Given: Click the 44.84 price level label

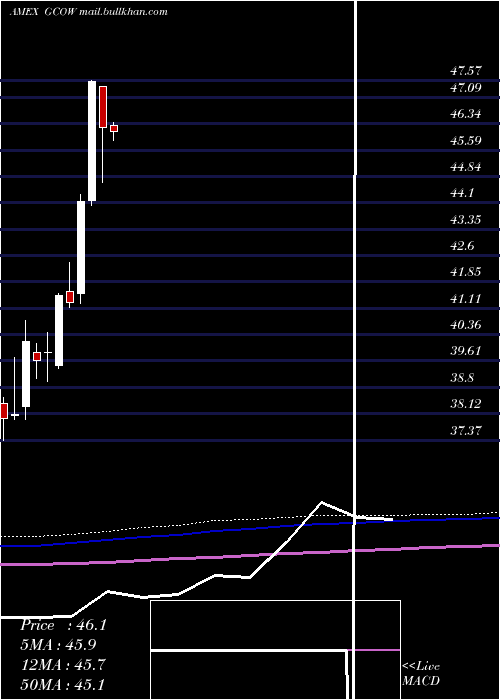Looking at the screenshot, I should (466, 167).
